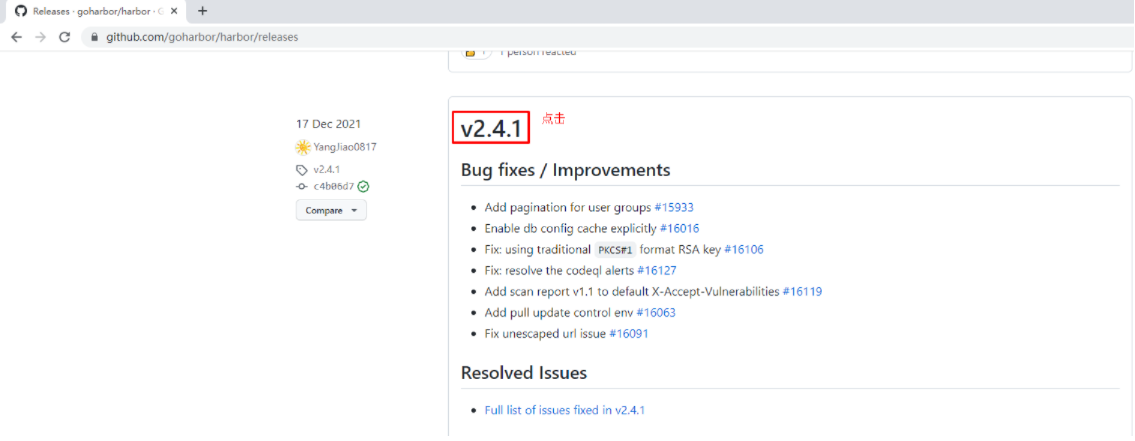Image resolution: width=1135 pixels, height=441 pixels.
Task: Open full list of issues fixed in v2.4.1
Action: click(x=565, y=410)
